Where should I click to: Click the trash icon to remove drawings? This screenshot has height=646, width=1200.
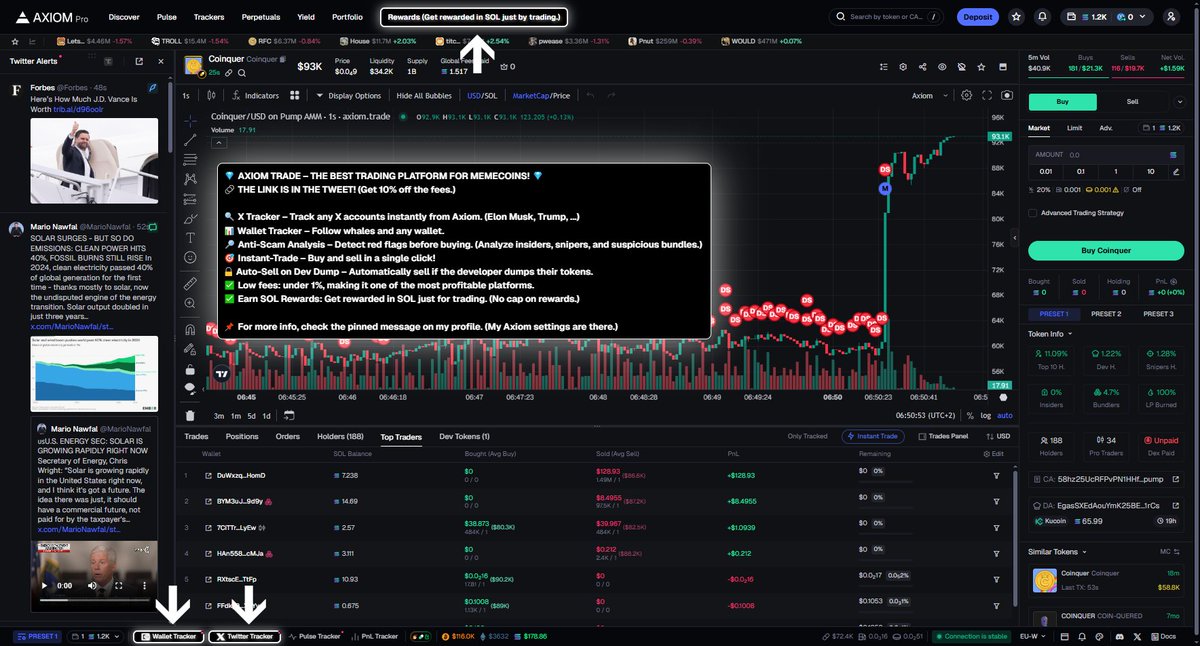[190, 415]
